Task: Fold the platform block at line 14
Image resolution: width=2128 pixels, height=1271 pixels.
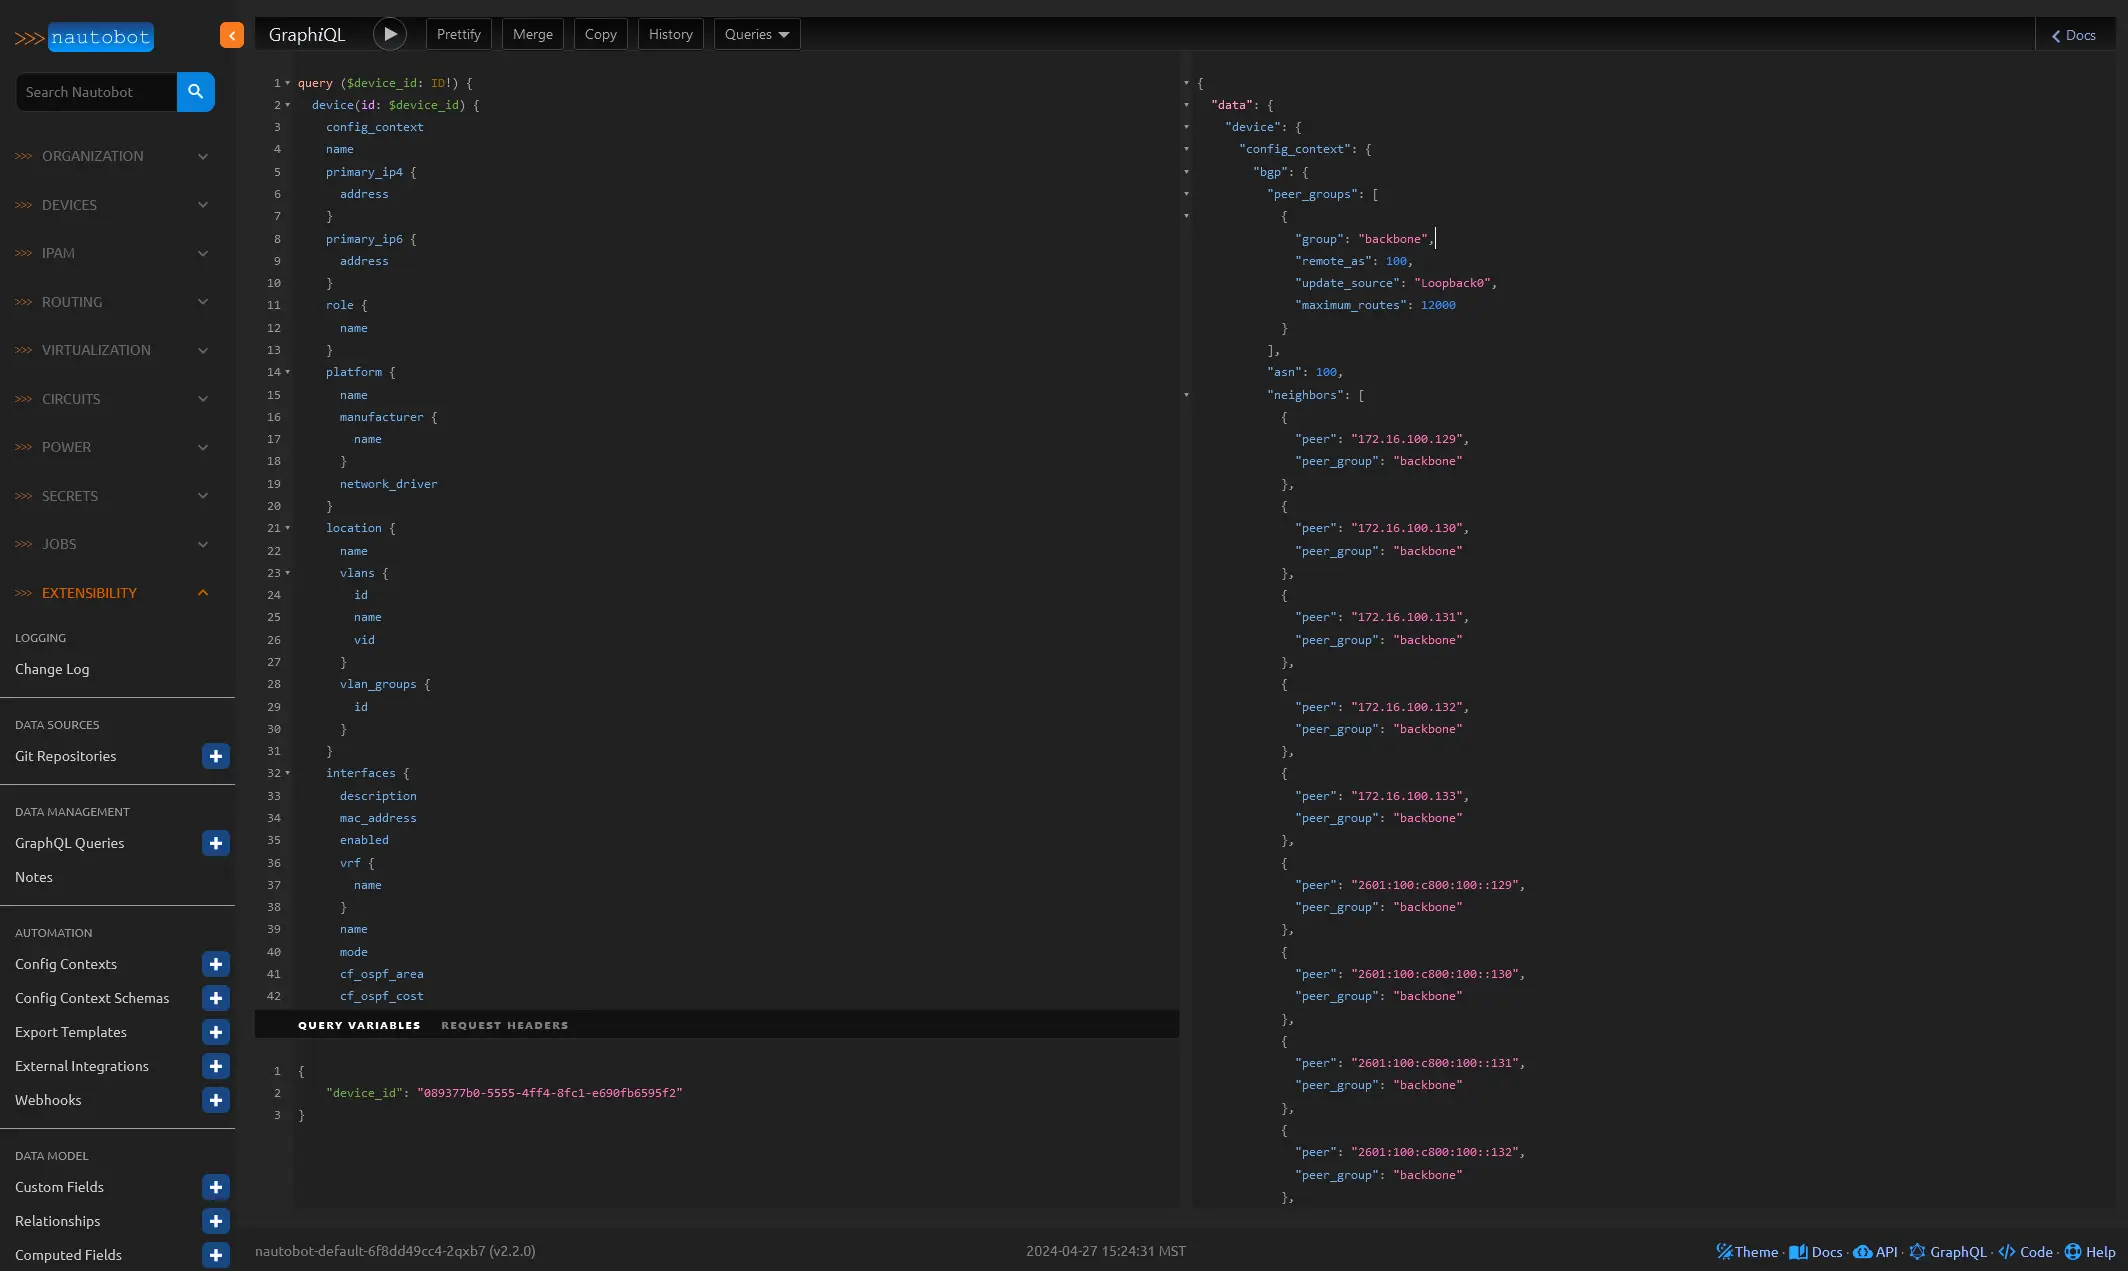Action: (x=288, y=372)
